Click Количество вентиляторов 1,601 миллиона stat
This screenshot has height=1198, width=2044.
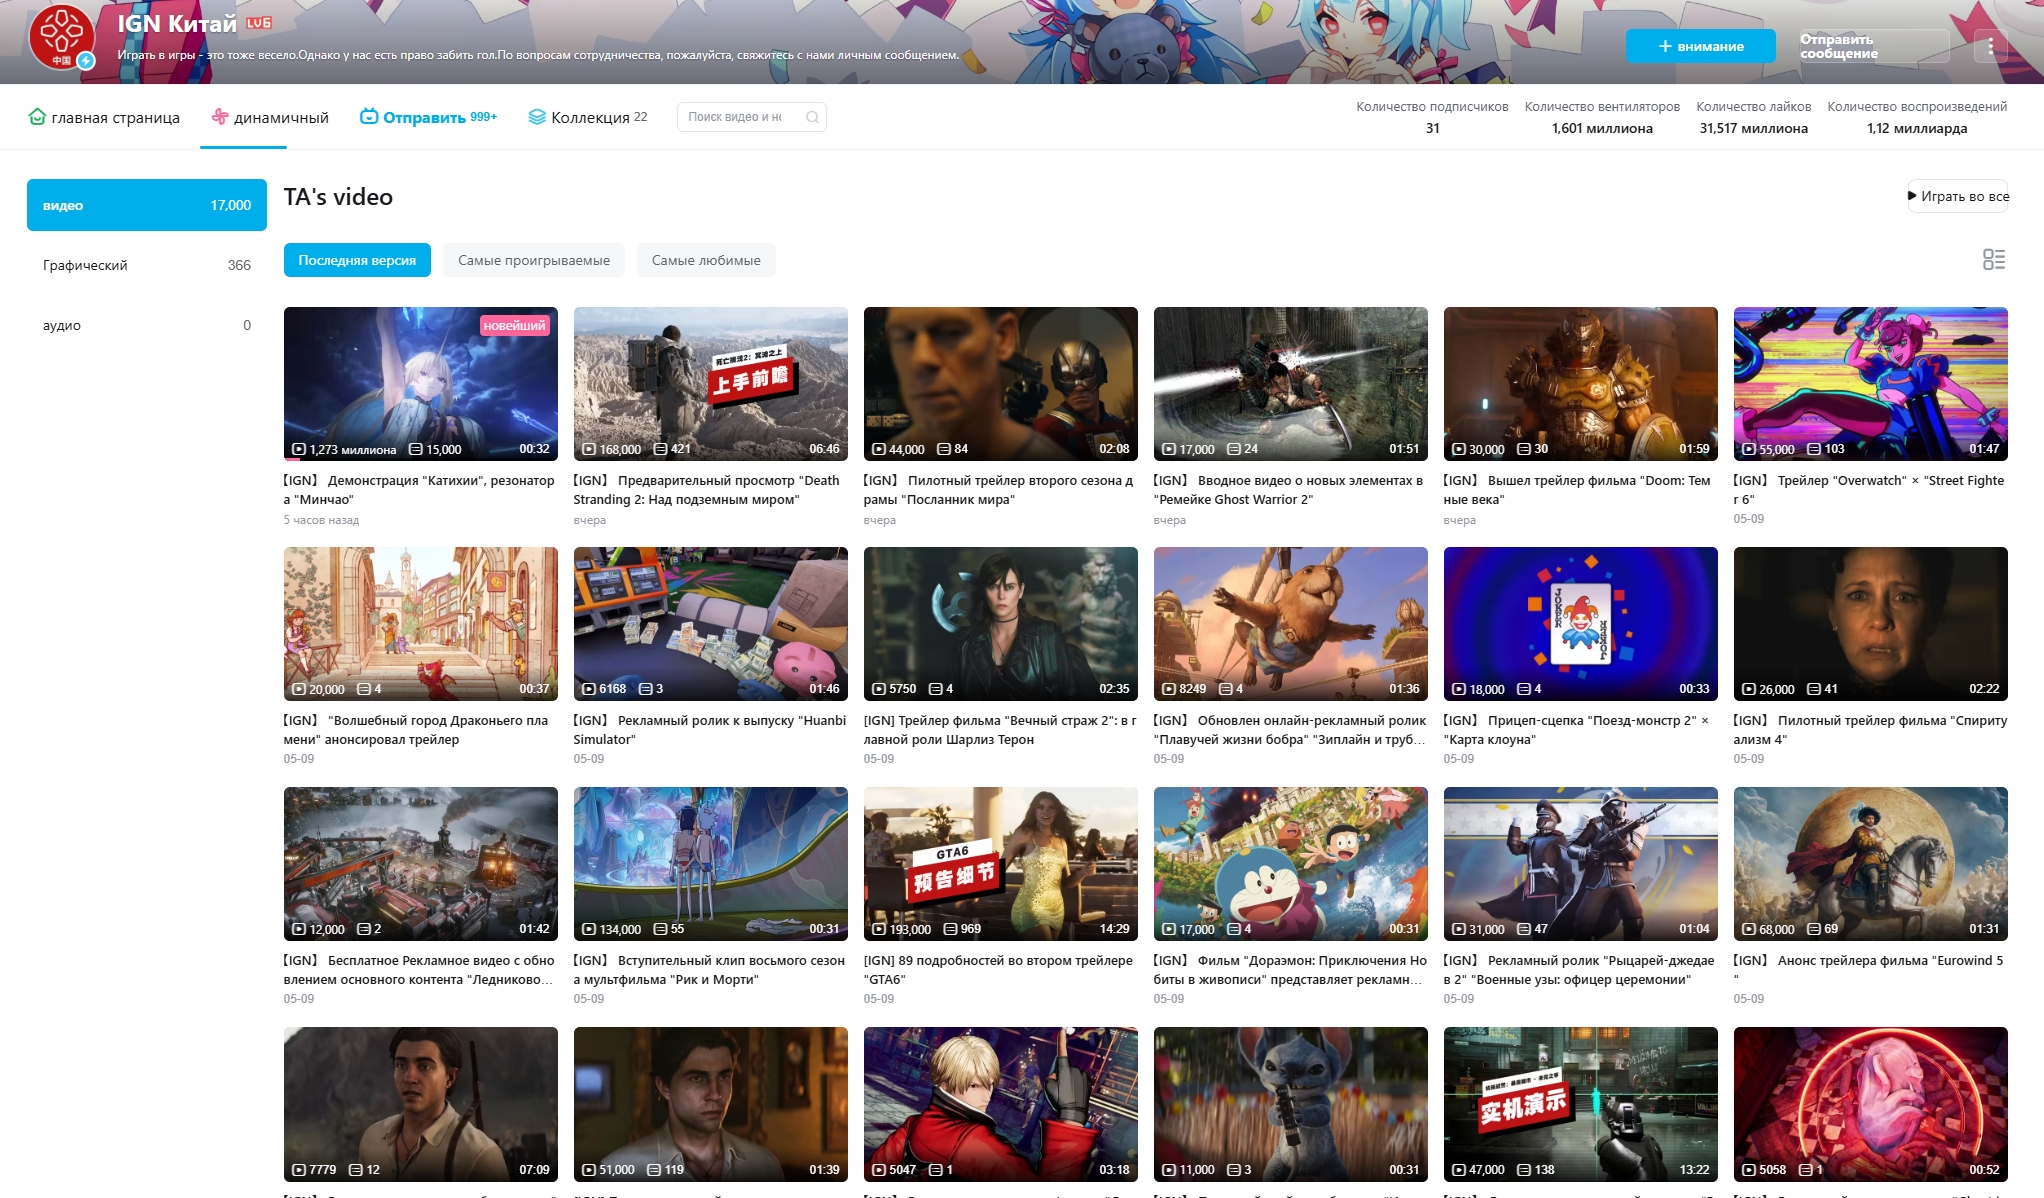coord(1602,117)
